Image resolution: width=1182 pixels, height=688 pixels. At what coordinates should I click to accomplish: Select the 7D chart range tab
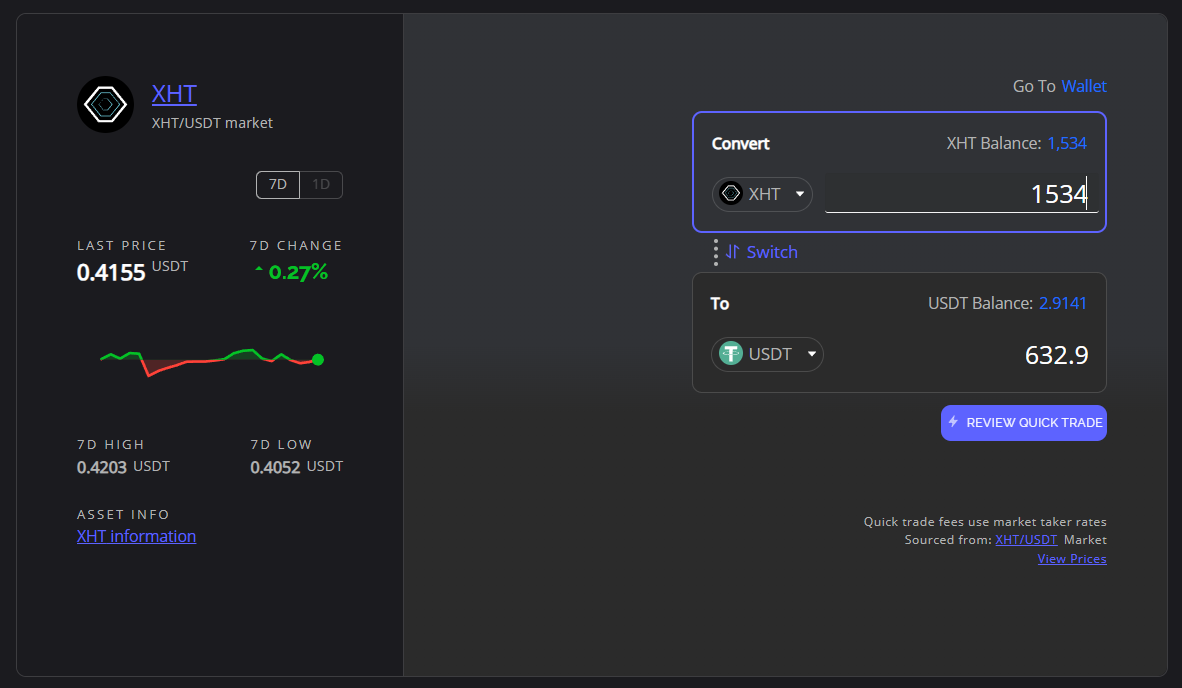coord(278,185)
